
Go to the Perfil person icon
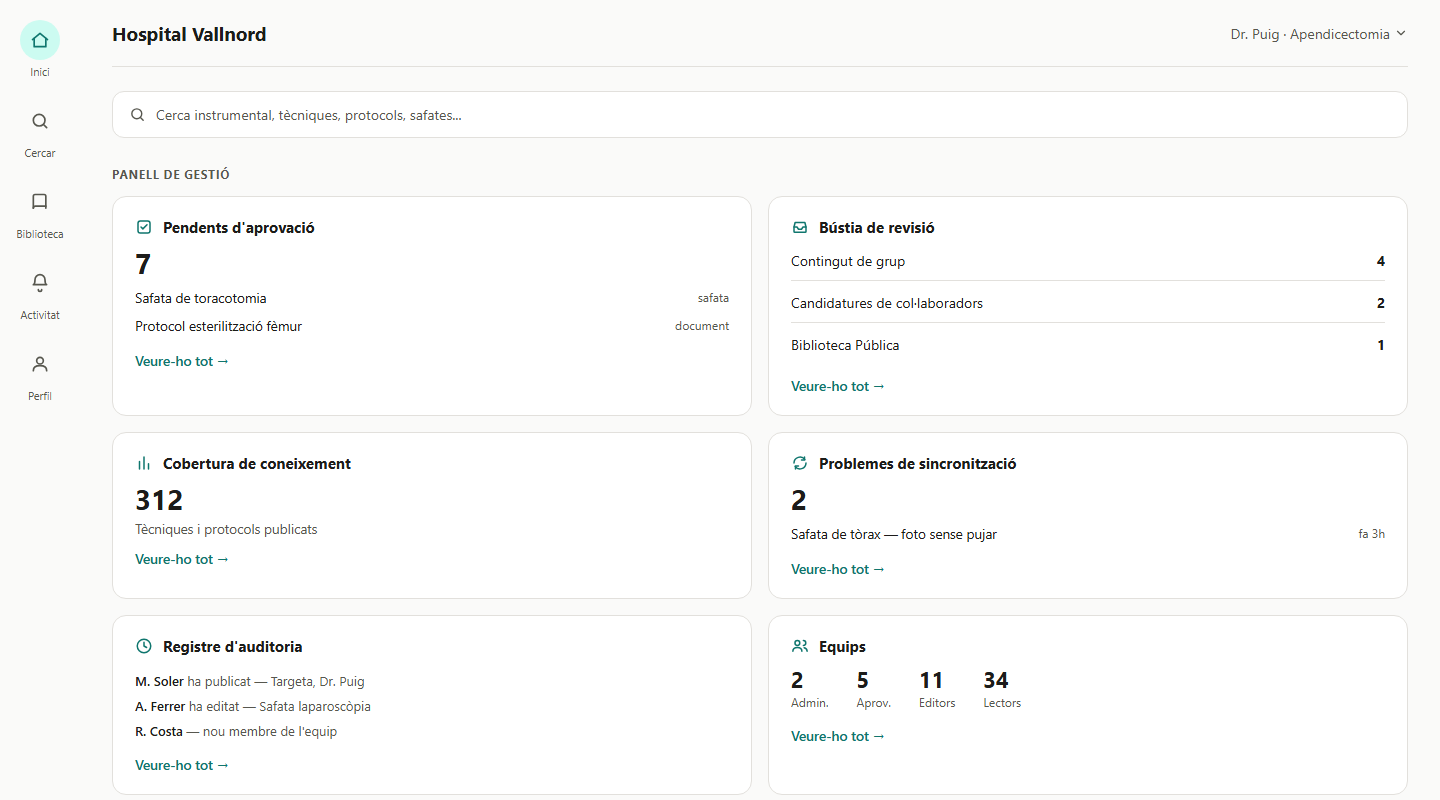coord(40,364)
